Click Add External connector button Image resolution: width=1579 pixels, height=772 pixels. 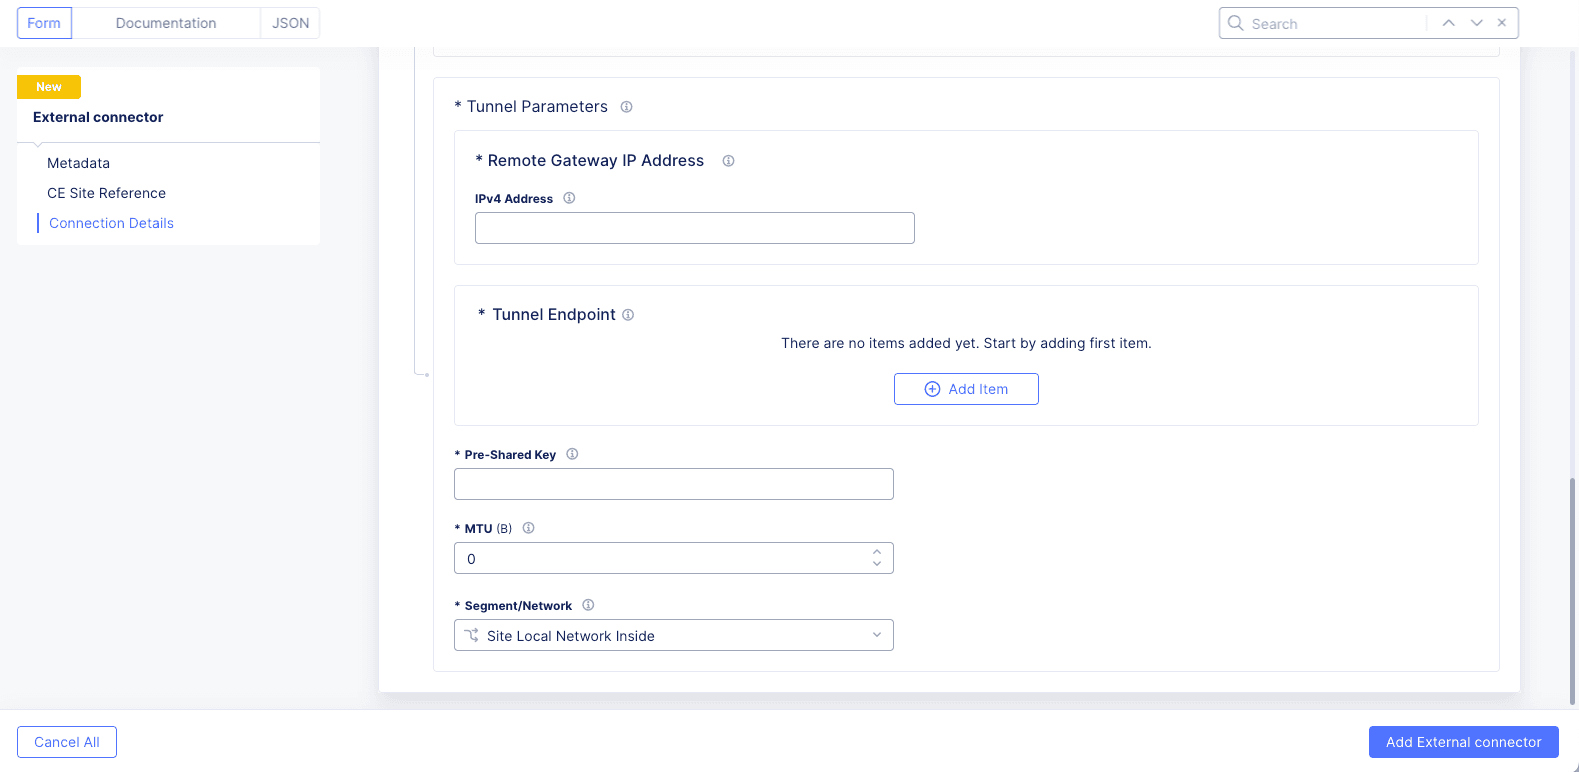1463,742
